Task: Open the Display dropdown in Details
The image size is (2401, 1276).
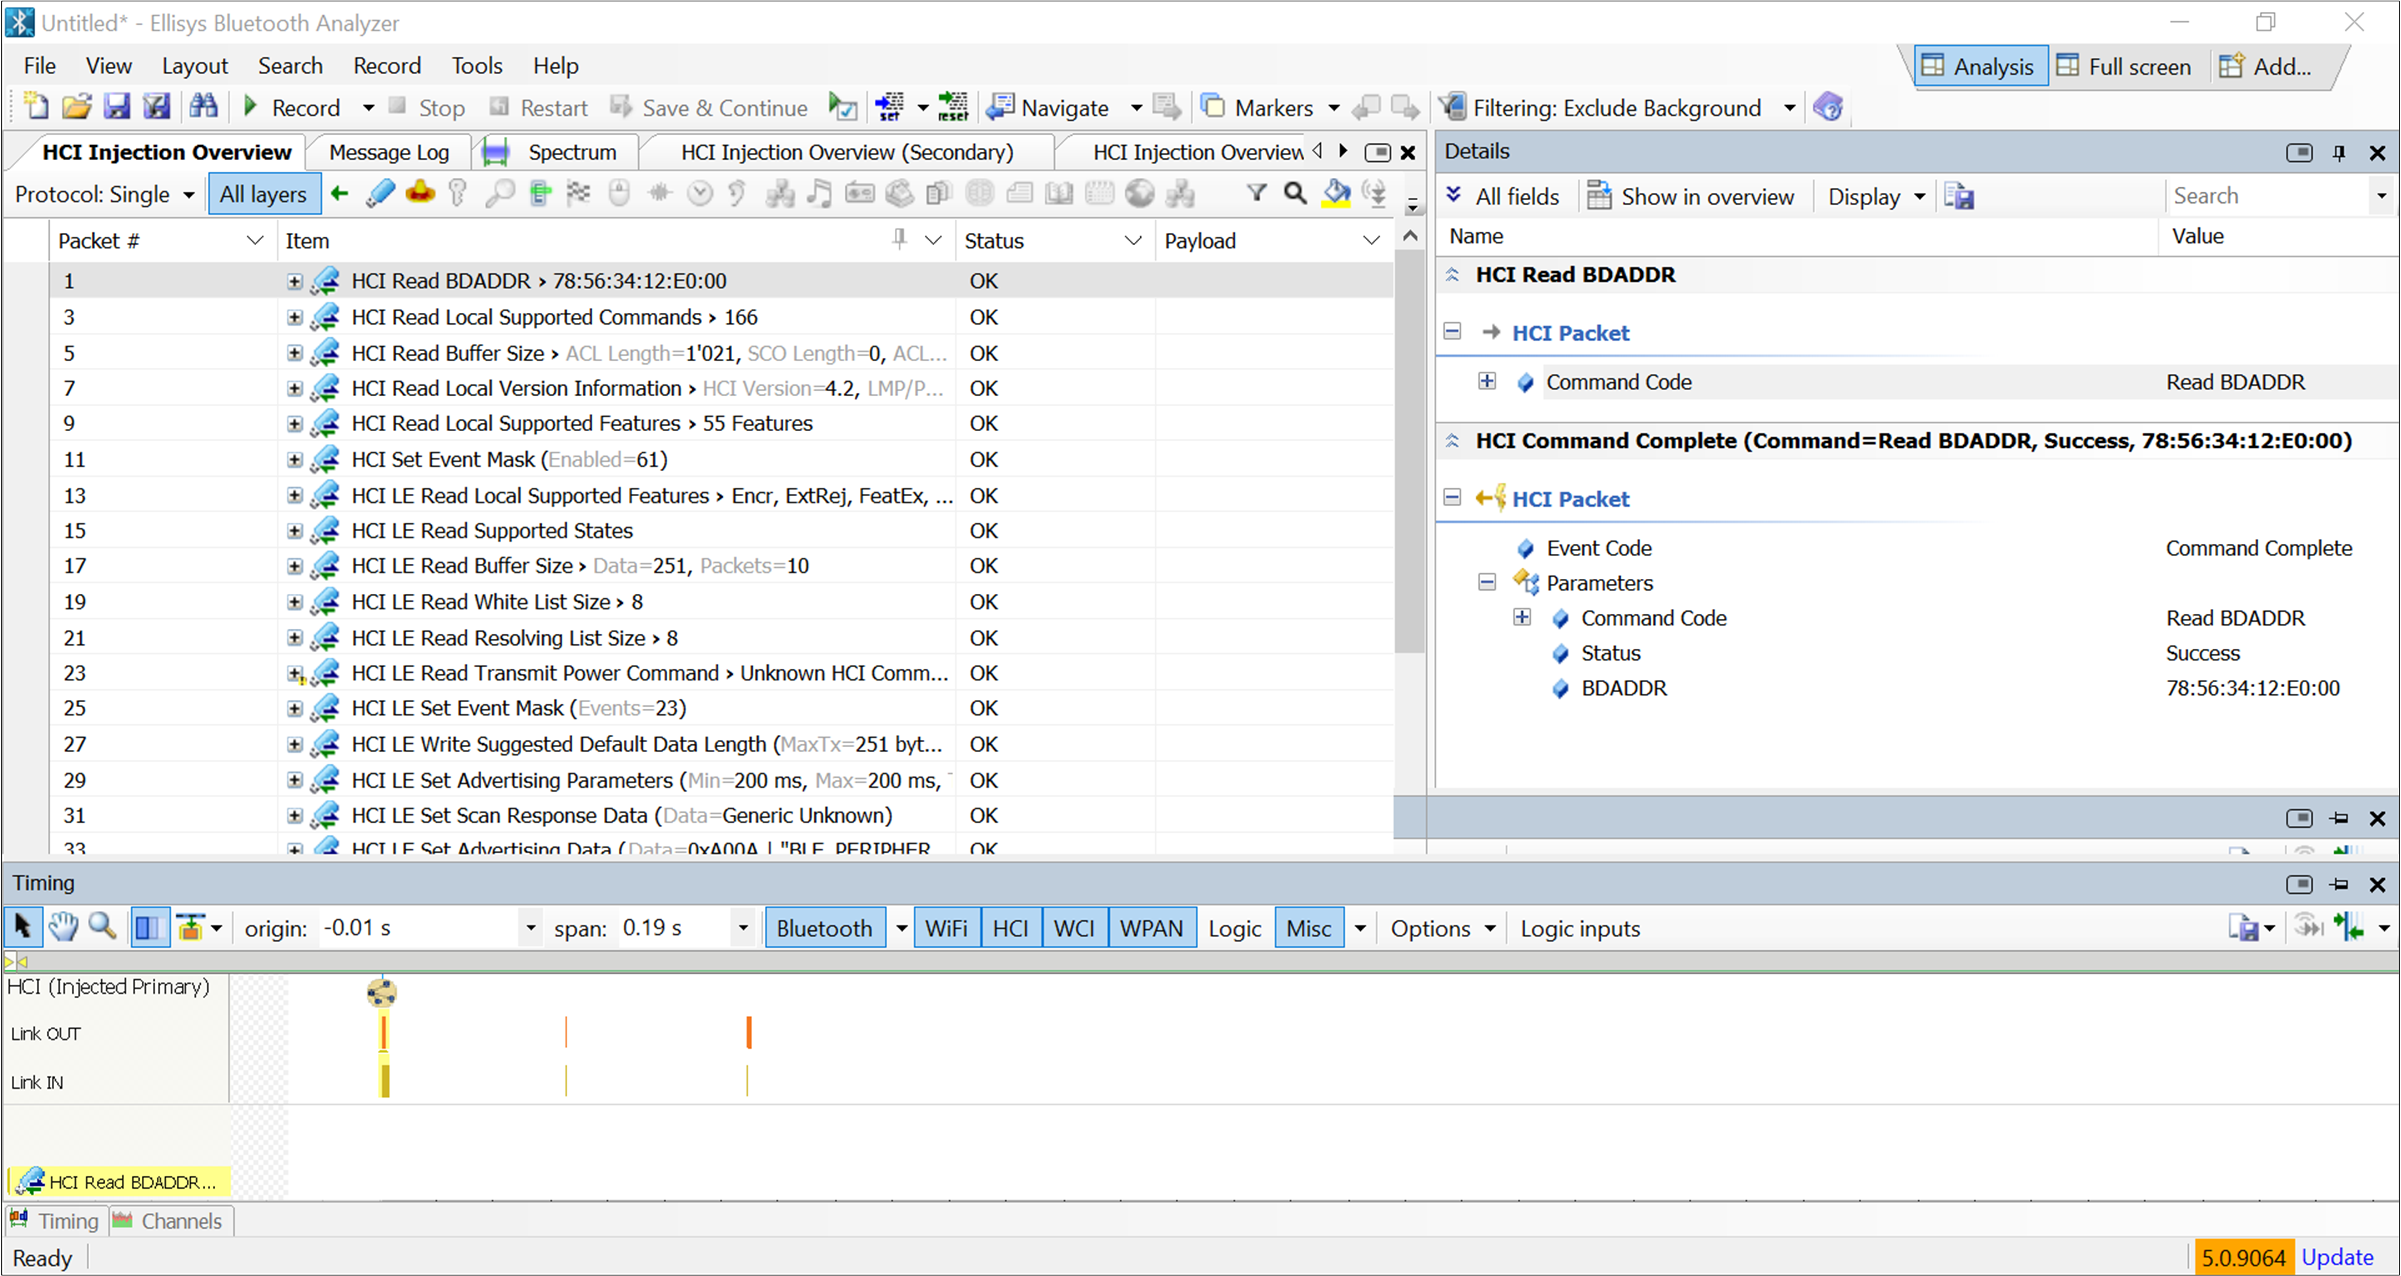Action: coord(1876,197)
